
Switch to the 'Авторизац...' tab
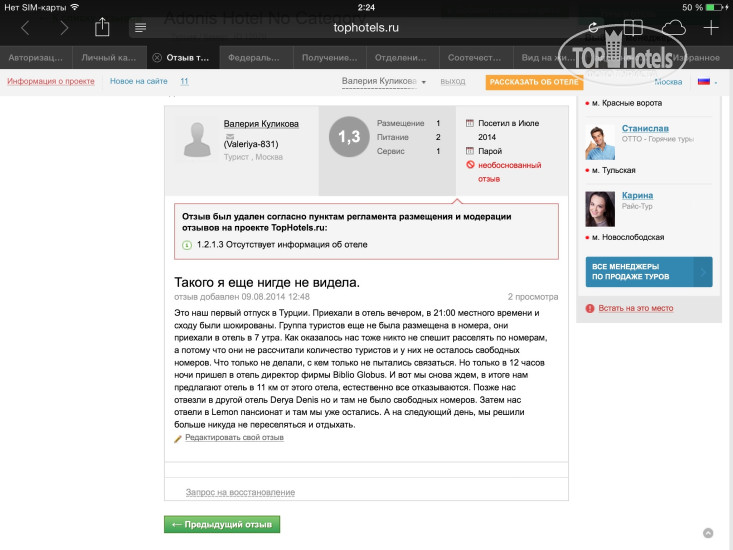pyautogui.click(x=36, y=57)
